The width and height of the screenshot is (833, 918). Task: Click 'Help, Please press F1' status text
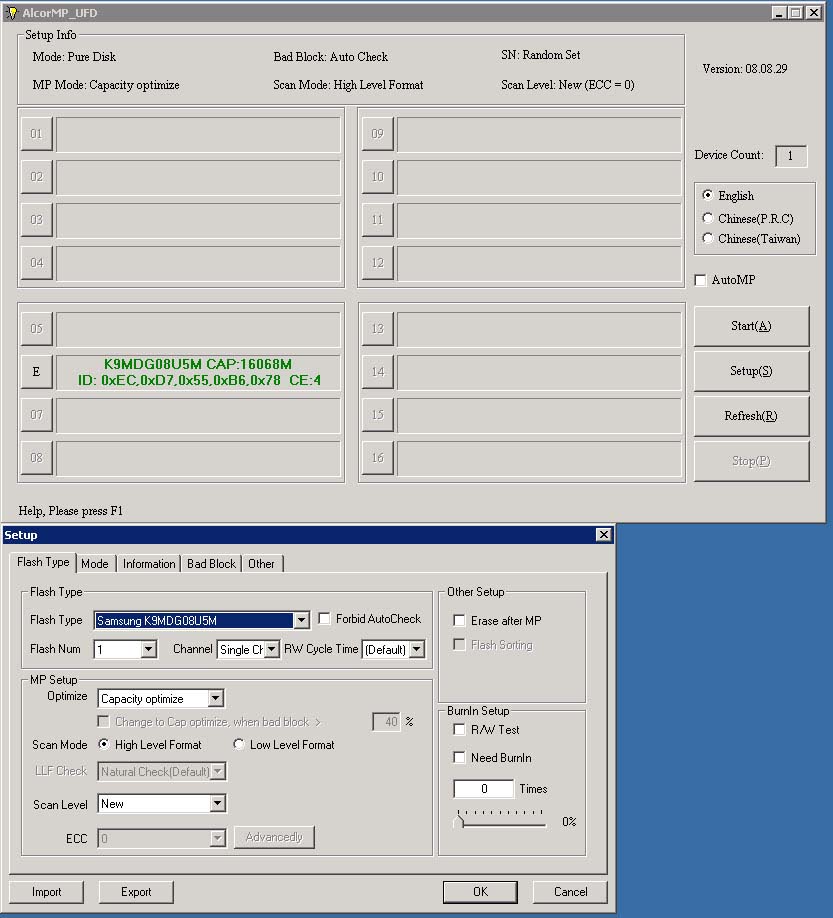click(70, 511)
